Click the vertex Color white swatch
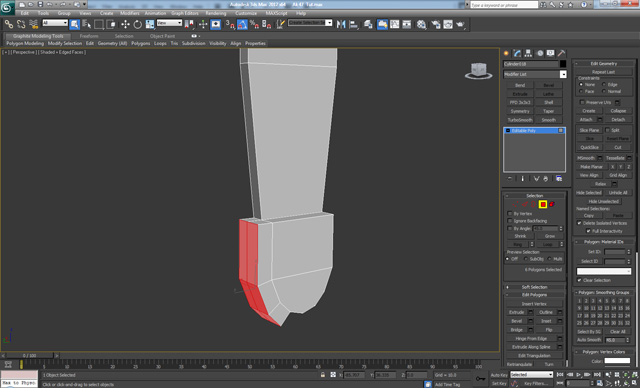The height and width of the screenshot is (388, 640). coord(617,361)
